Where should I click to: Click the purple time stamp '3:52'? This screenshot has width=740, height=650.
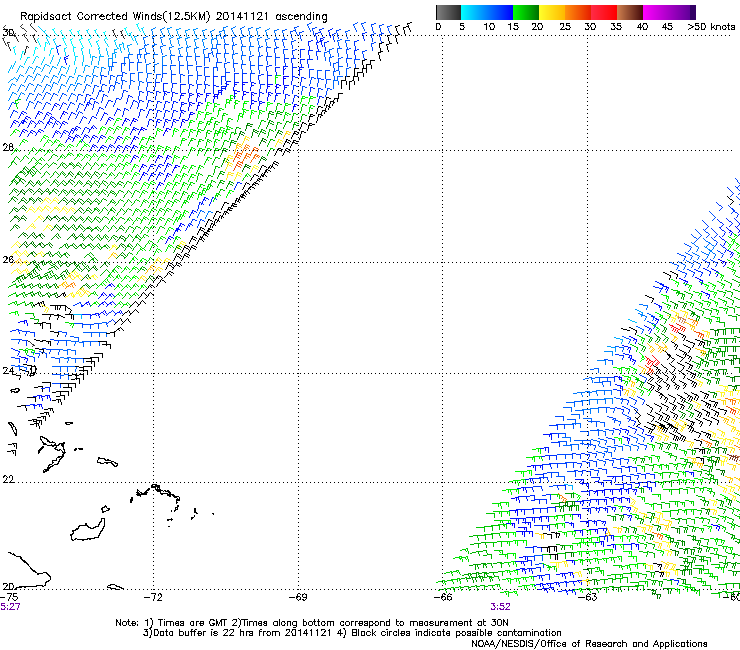(x=500, y=607)
